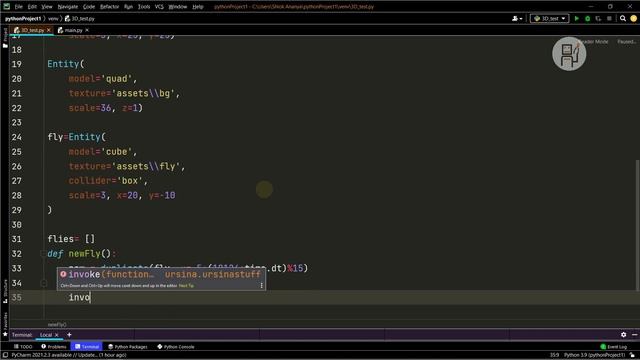Viewport: 640px width, 360px height.
Task: Open the Favorites tool window sidebar
Action: [5, 324]
